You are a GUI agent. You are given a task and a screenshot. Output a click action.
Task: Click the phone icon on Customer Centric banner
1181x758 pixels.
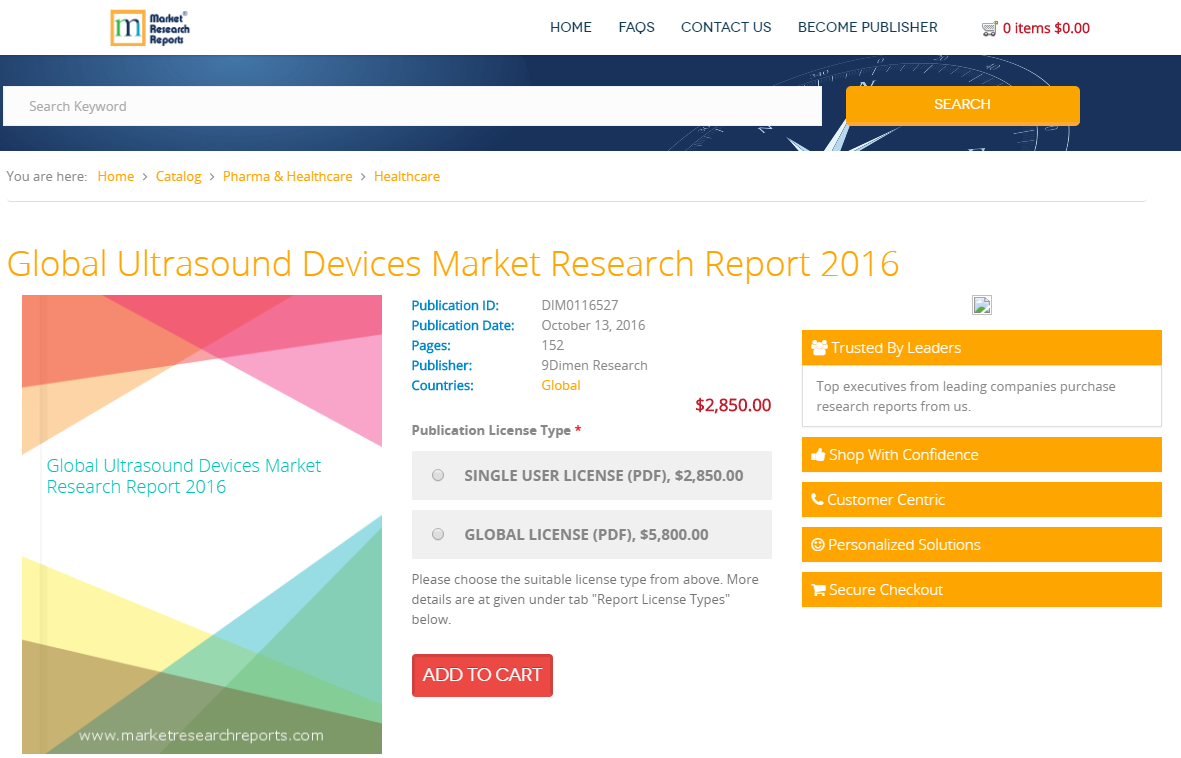coord(820,499)
